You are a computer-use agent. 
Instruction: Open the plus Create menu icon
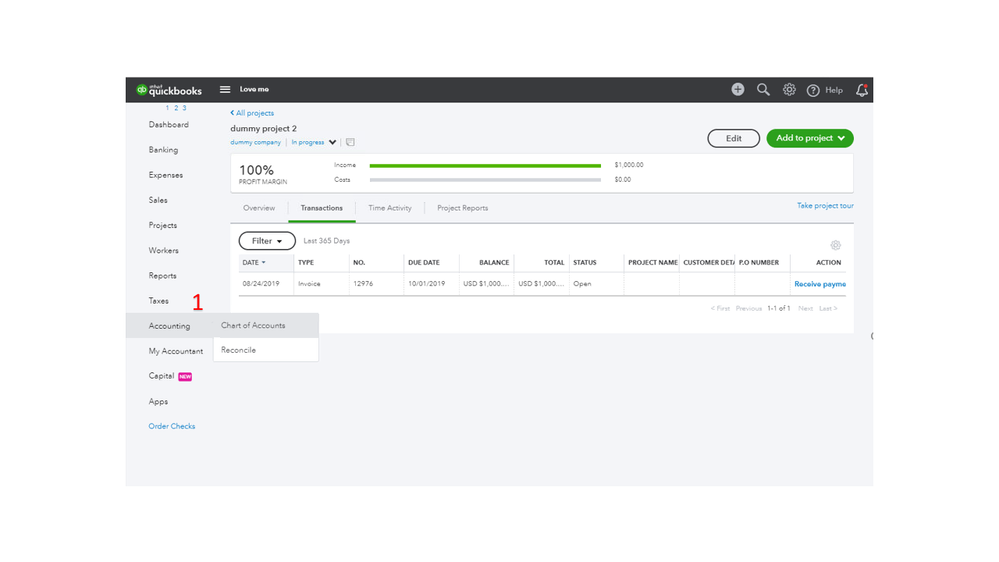pyautogui.click(x=738, y=89)
